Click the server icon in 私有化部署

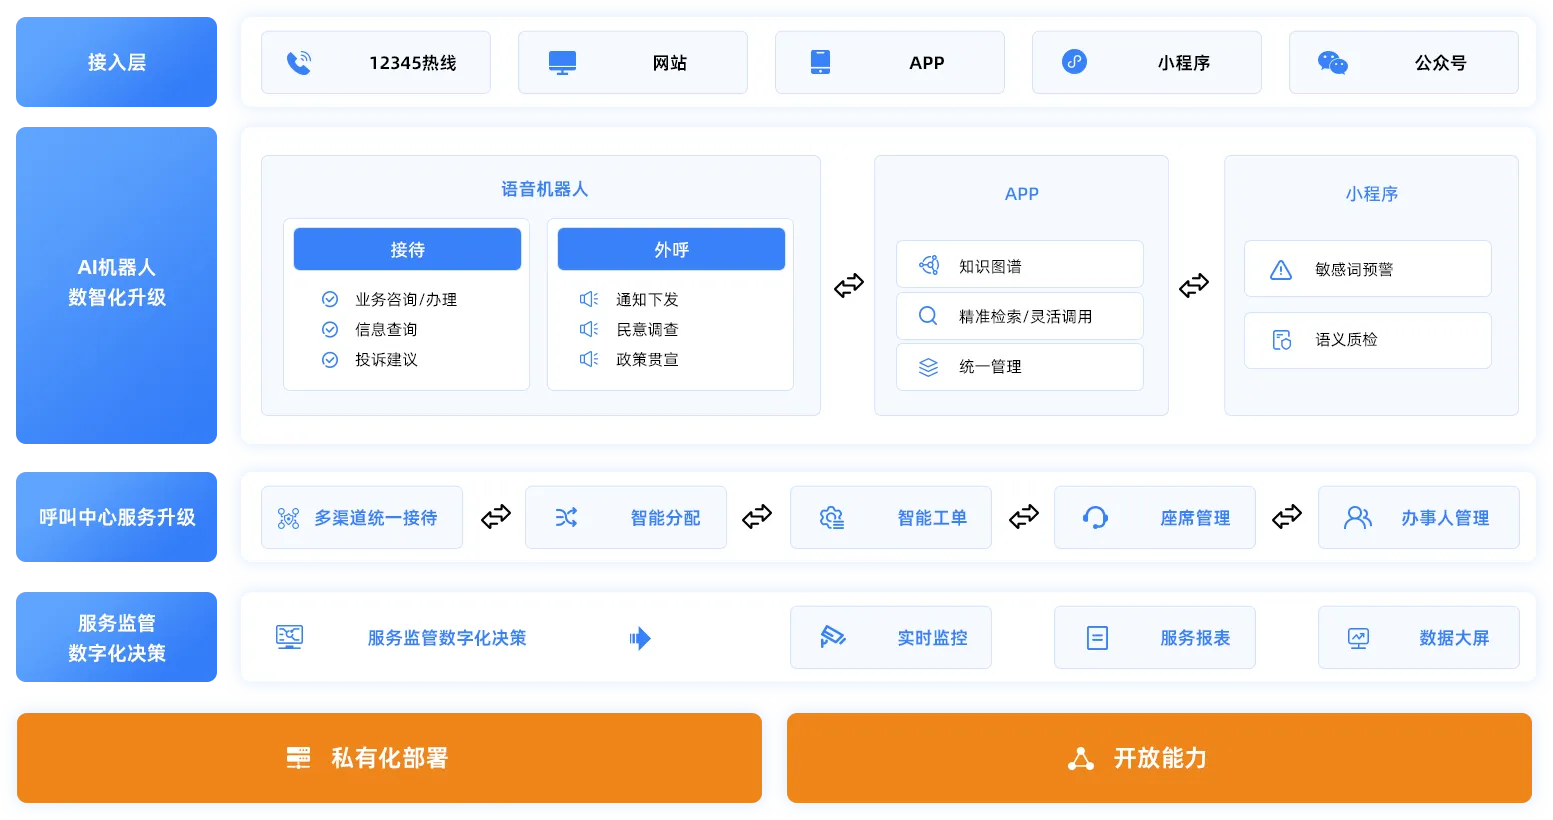click(x=298, y=758)
